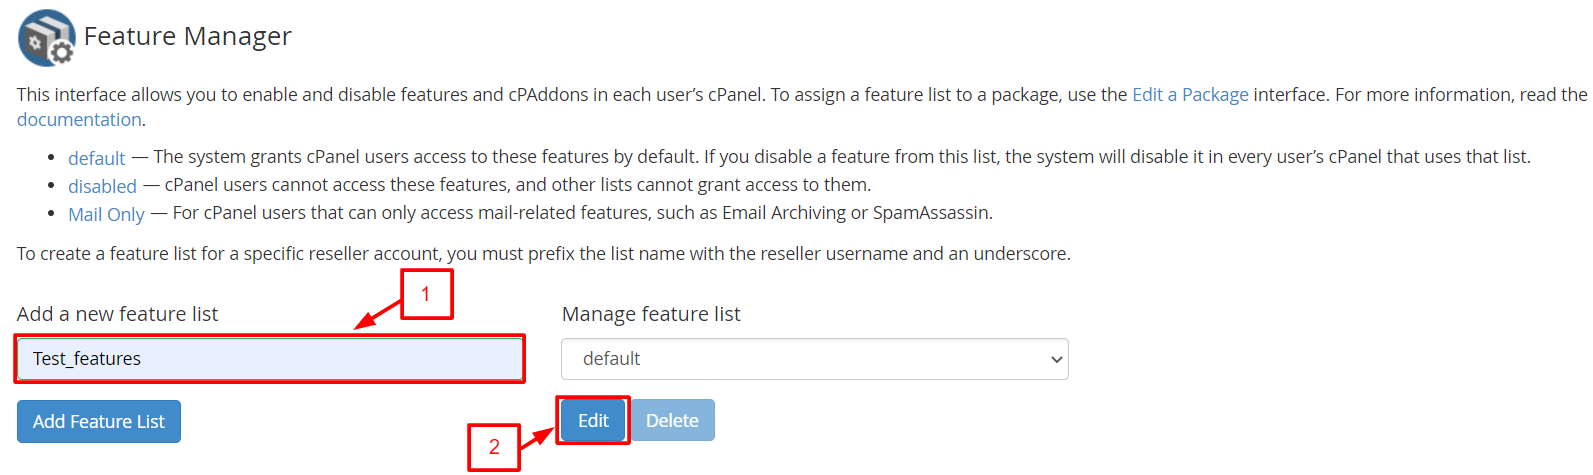
Task: Open the Edit a Package link
Action: [1190, 95]
